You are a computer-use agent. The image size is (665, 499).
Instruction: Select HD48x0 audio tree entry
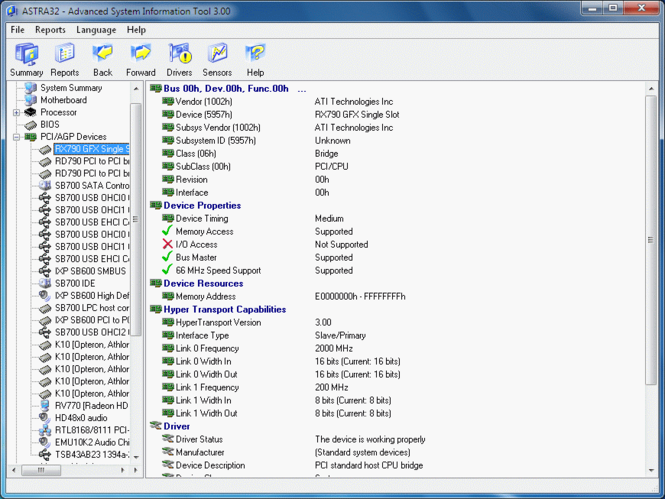pos(81,418)
